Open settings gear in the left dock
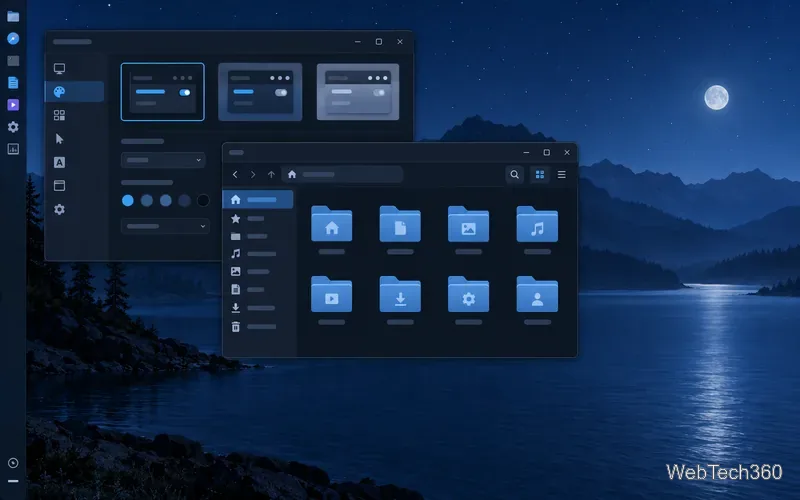 pyautogui.click(x=13, y=127)
